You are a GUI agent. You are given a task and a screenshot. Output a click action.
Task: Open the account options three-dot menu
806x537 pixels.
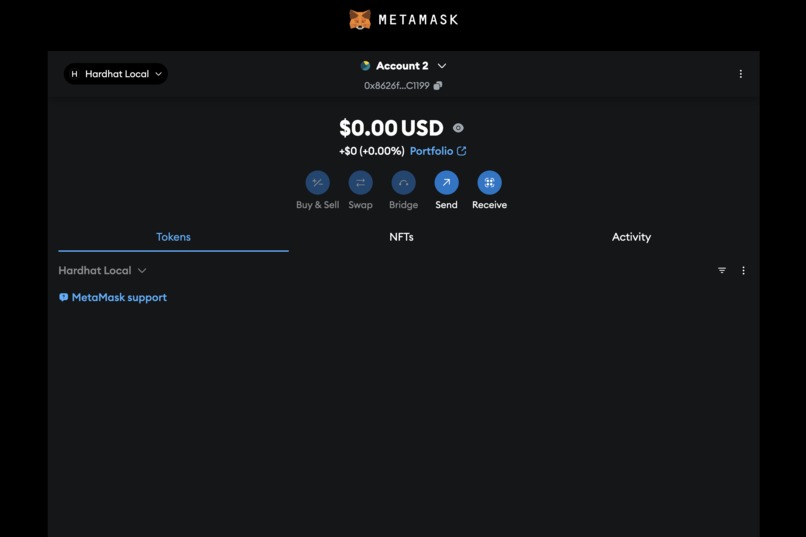coord(741,74)
